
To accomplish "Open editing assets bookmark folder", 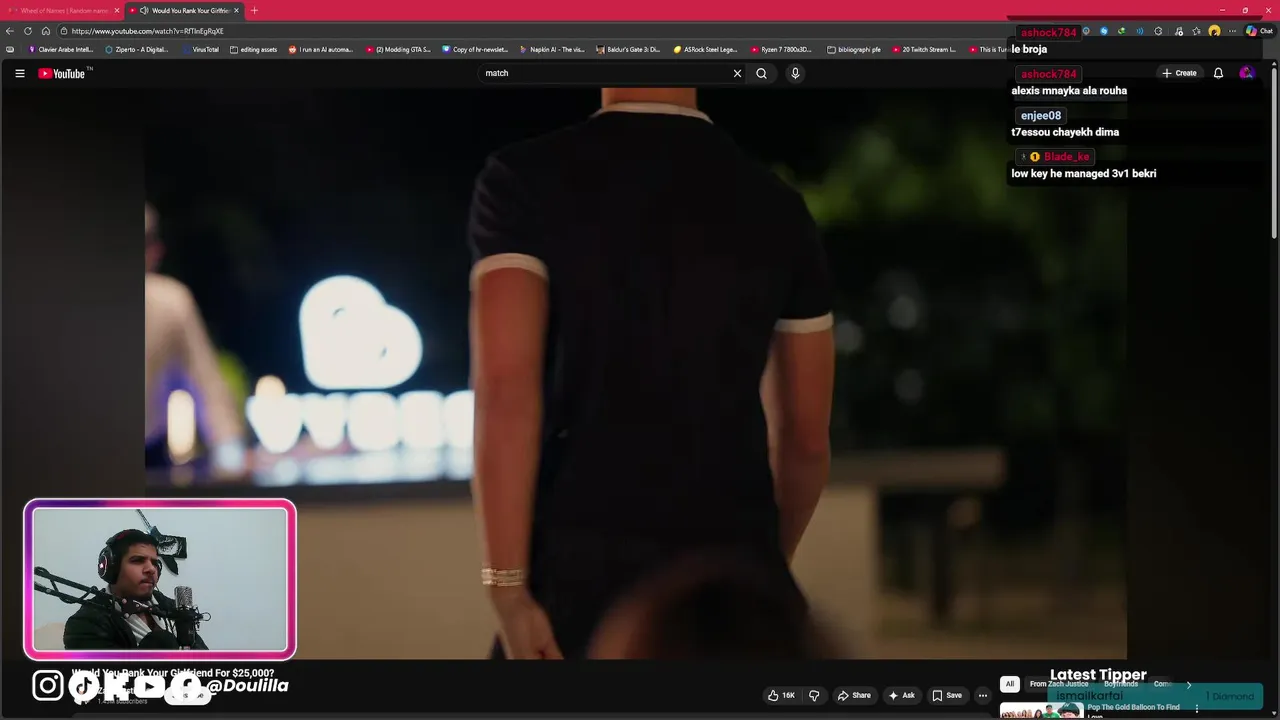I will click(253, 49).
